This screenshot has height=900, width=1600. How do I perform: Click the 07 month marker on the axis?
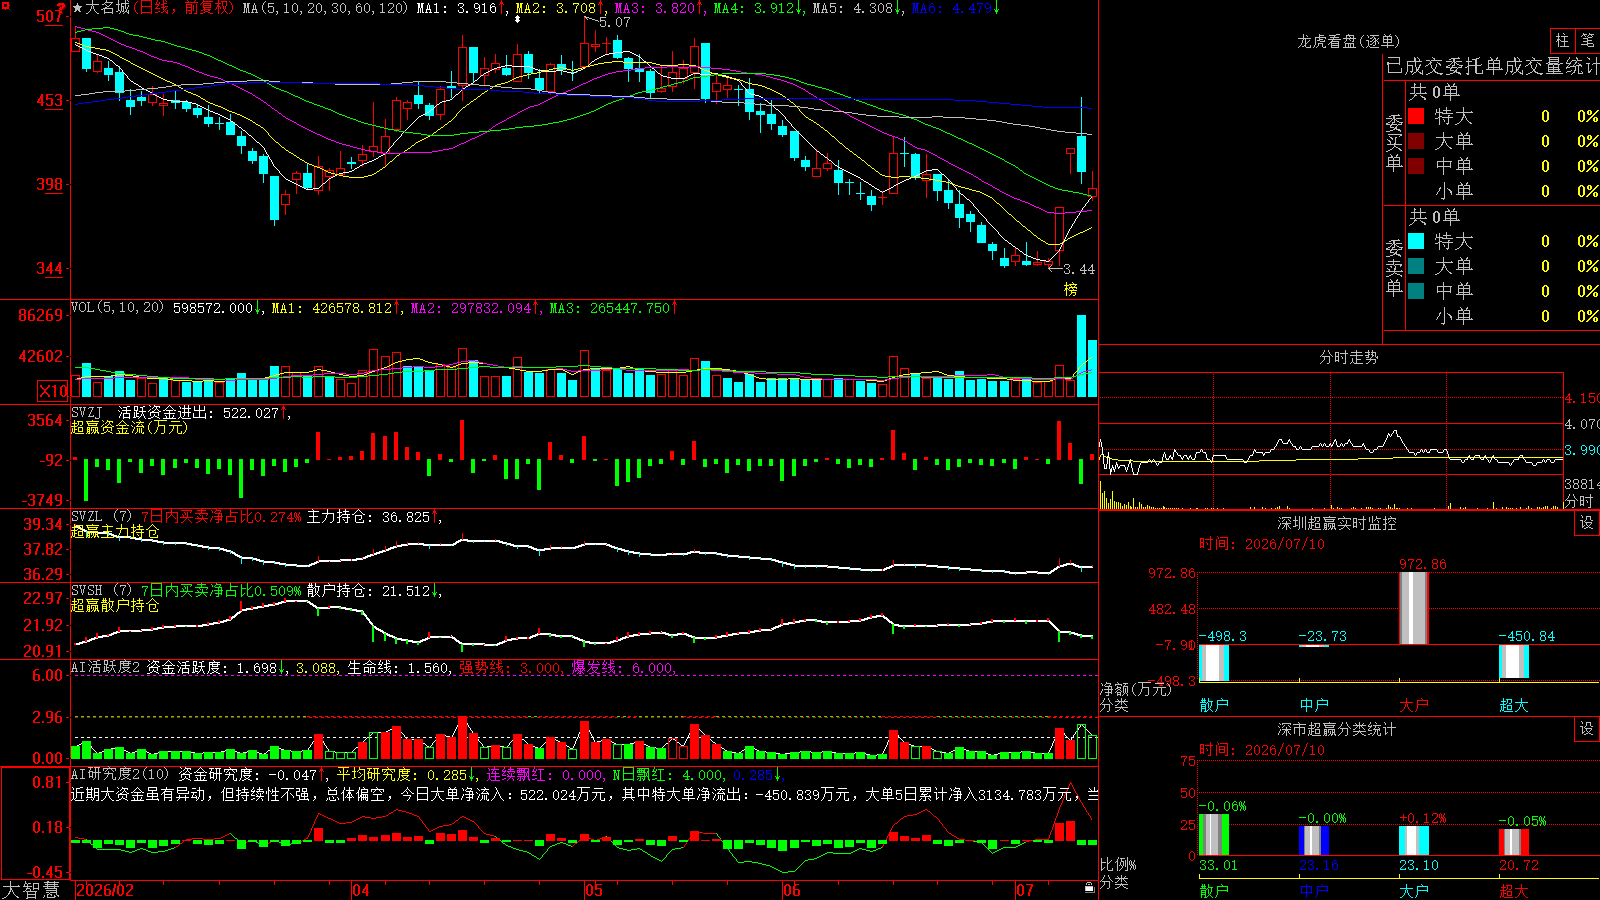[1025, 890]
